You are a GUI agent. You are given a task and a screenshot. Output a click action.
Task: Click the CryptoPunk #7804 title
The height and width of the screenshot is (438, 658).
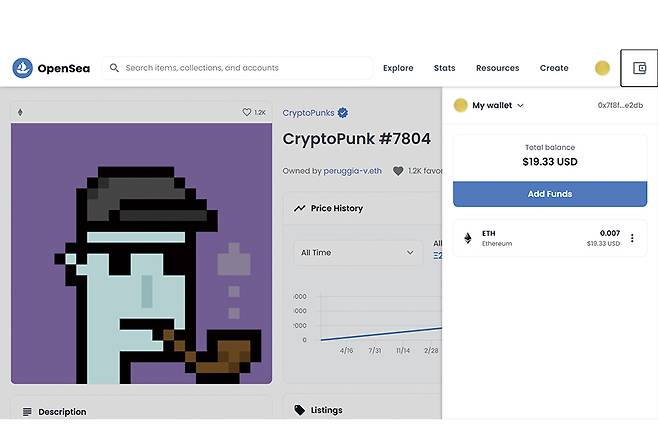(357, 139)
